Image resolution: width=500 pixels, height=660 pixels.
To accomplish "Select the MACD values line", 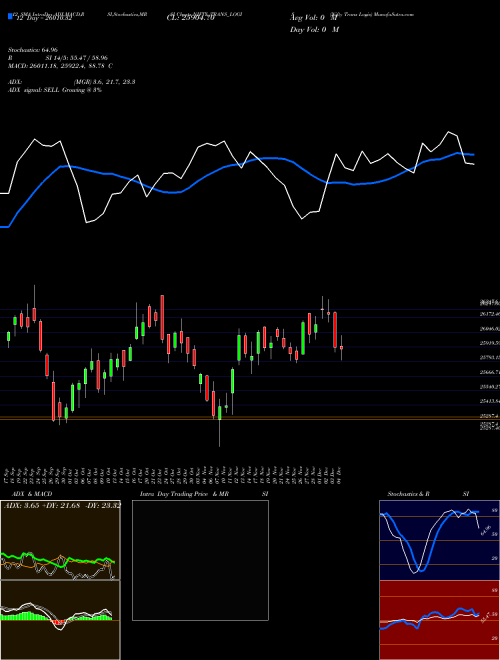I will [60, 66].
